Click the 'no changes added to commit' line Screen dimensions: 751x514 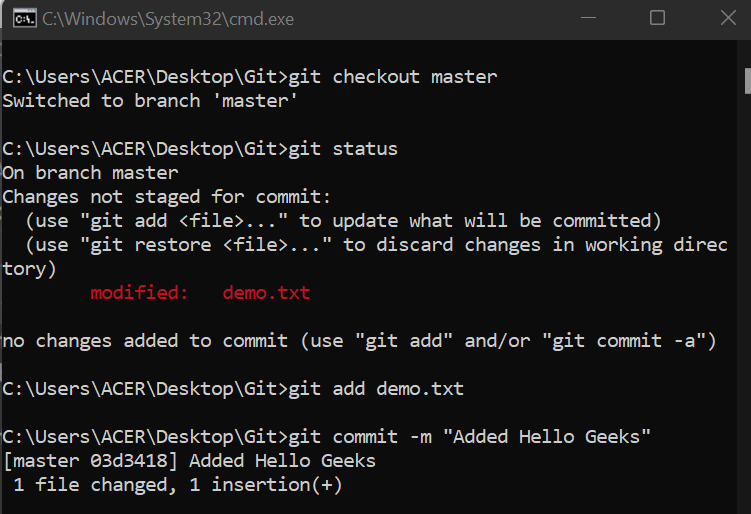359,341
